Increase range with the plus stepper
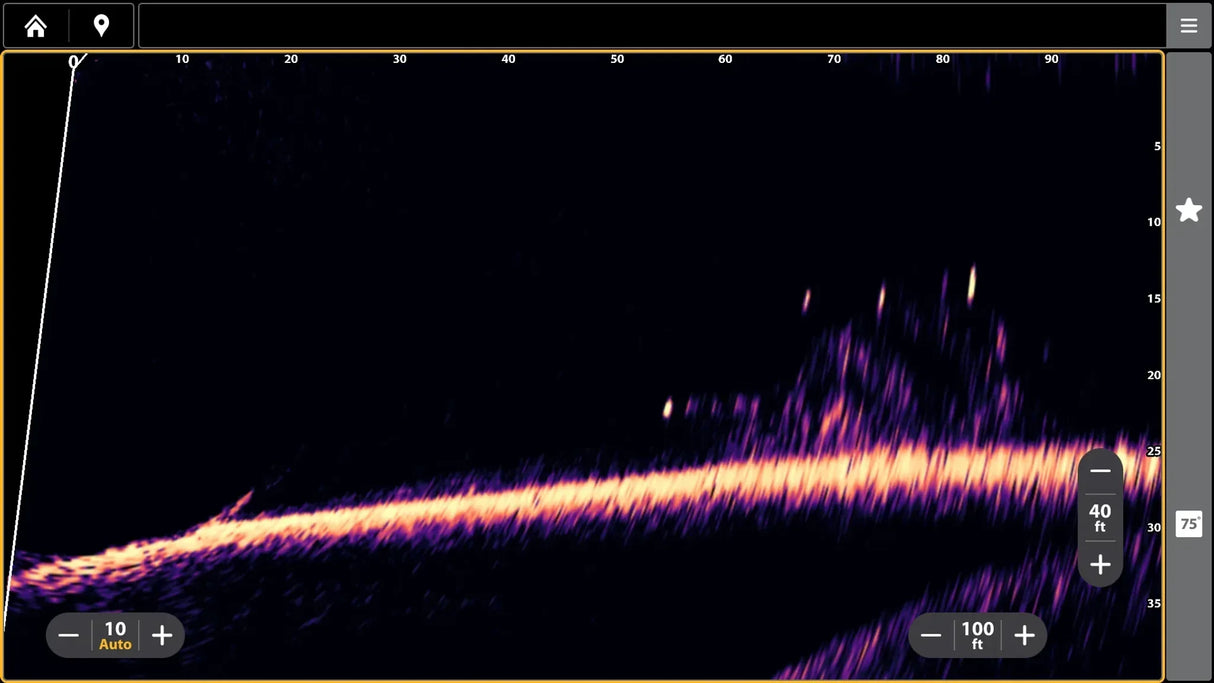1214x683 pixels. pyautogui.click(x=1024, y=635)
